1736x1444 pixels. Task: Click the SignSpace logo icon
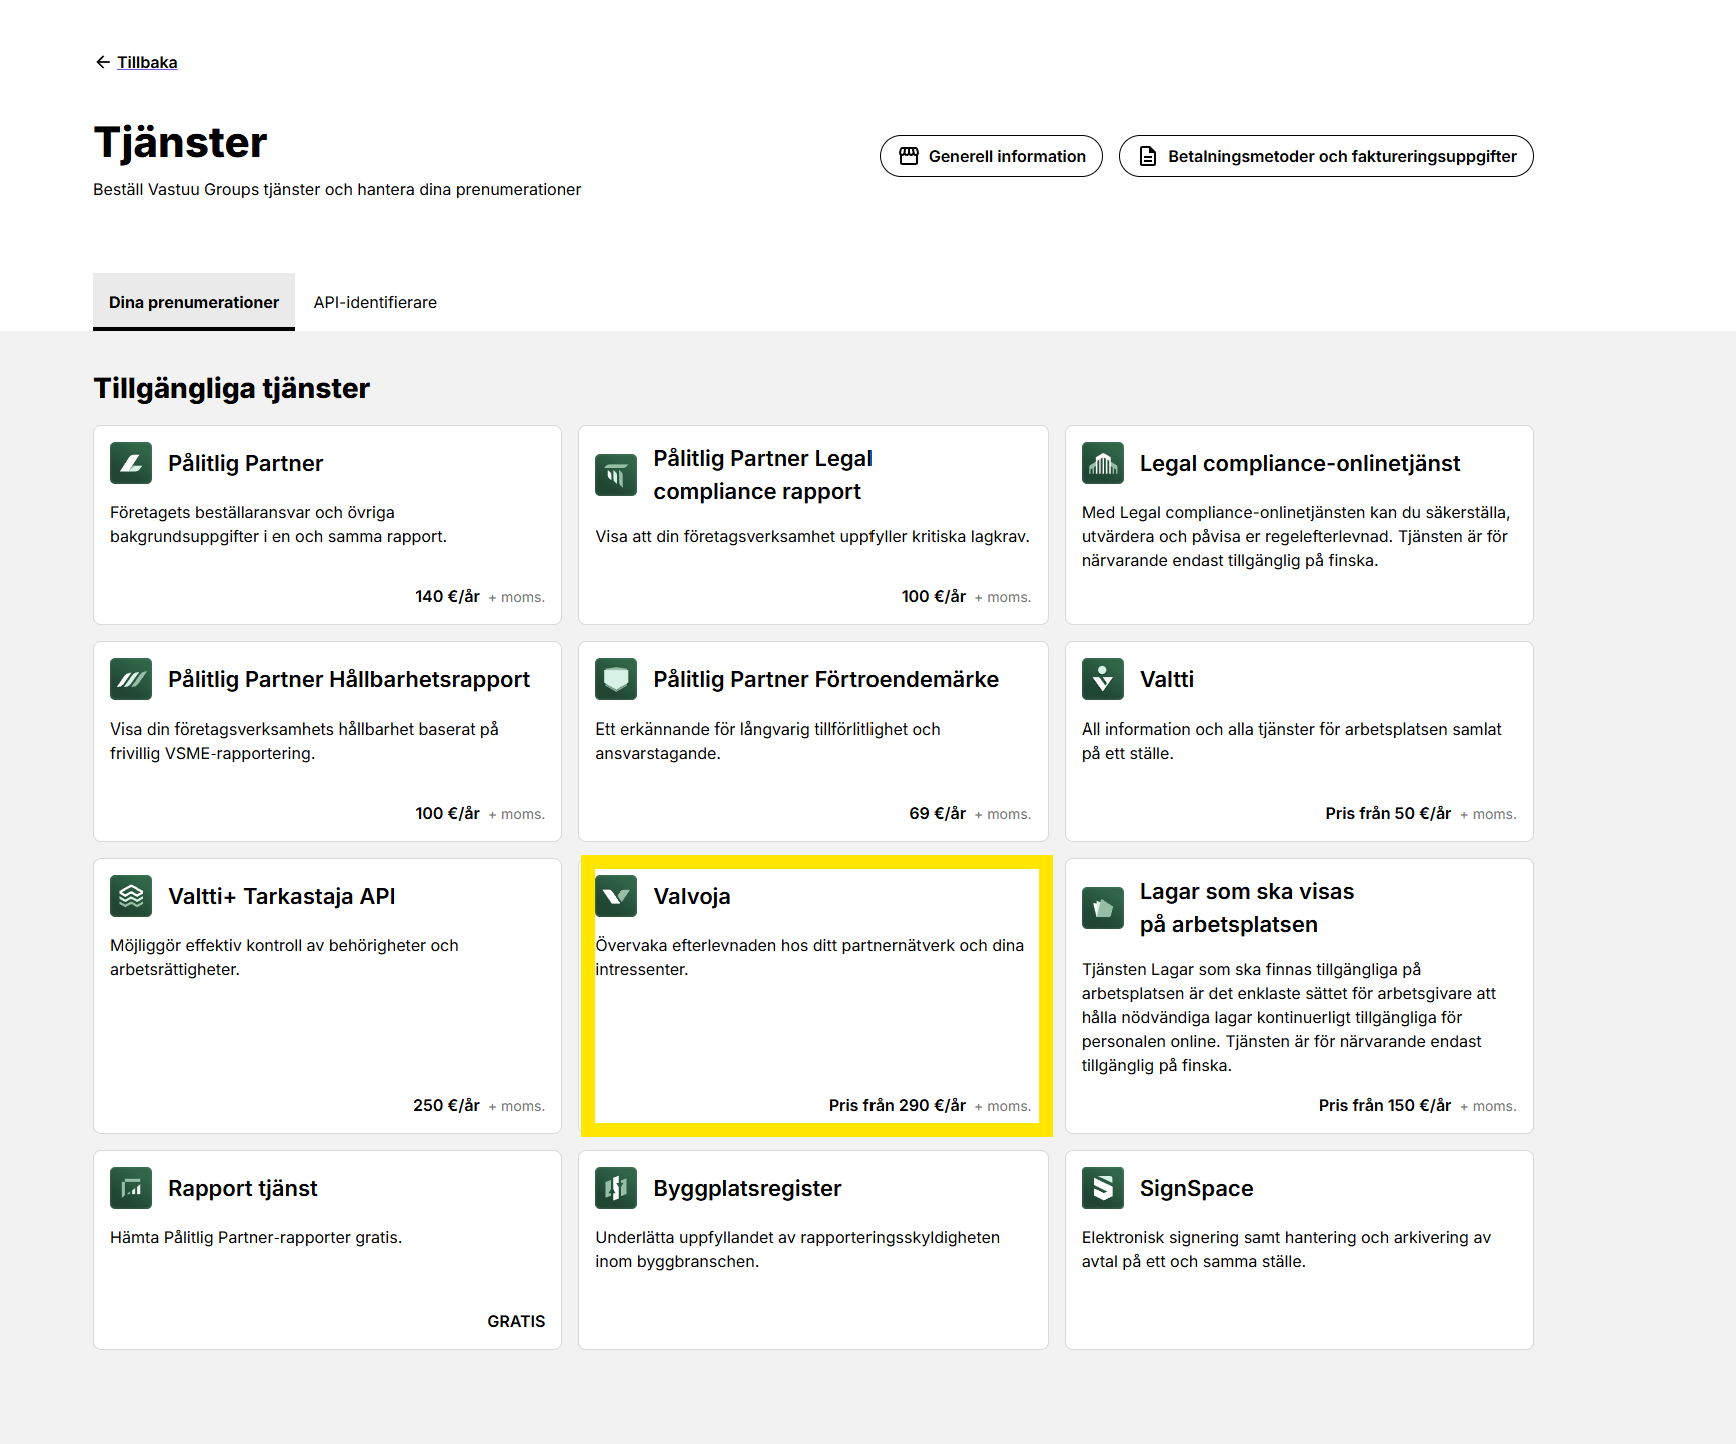[1103, 1188]
